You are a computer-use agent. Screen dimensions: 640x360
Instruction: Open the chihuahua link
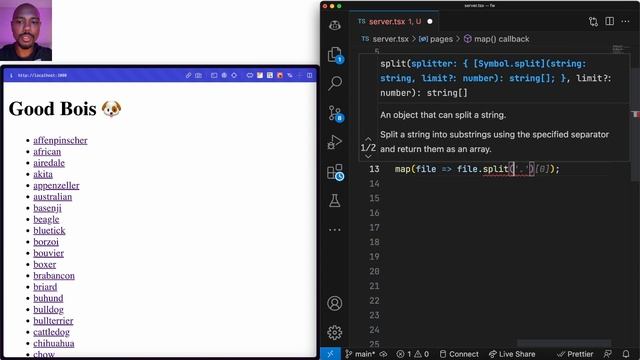coord(54,344)
